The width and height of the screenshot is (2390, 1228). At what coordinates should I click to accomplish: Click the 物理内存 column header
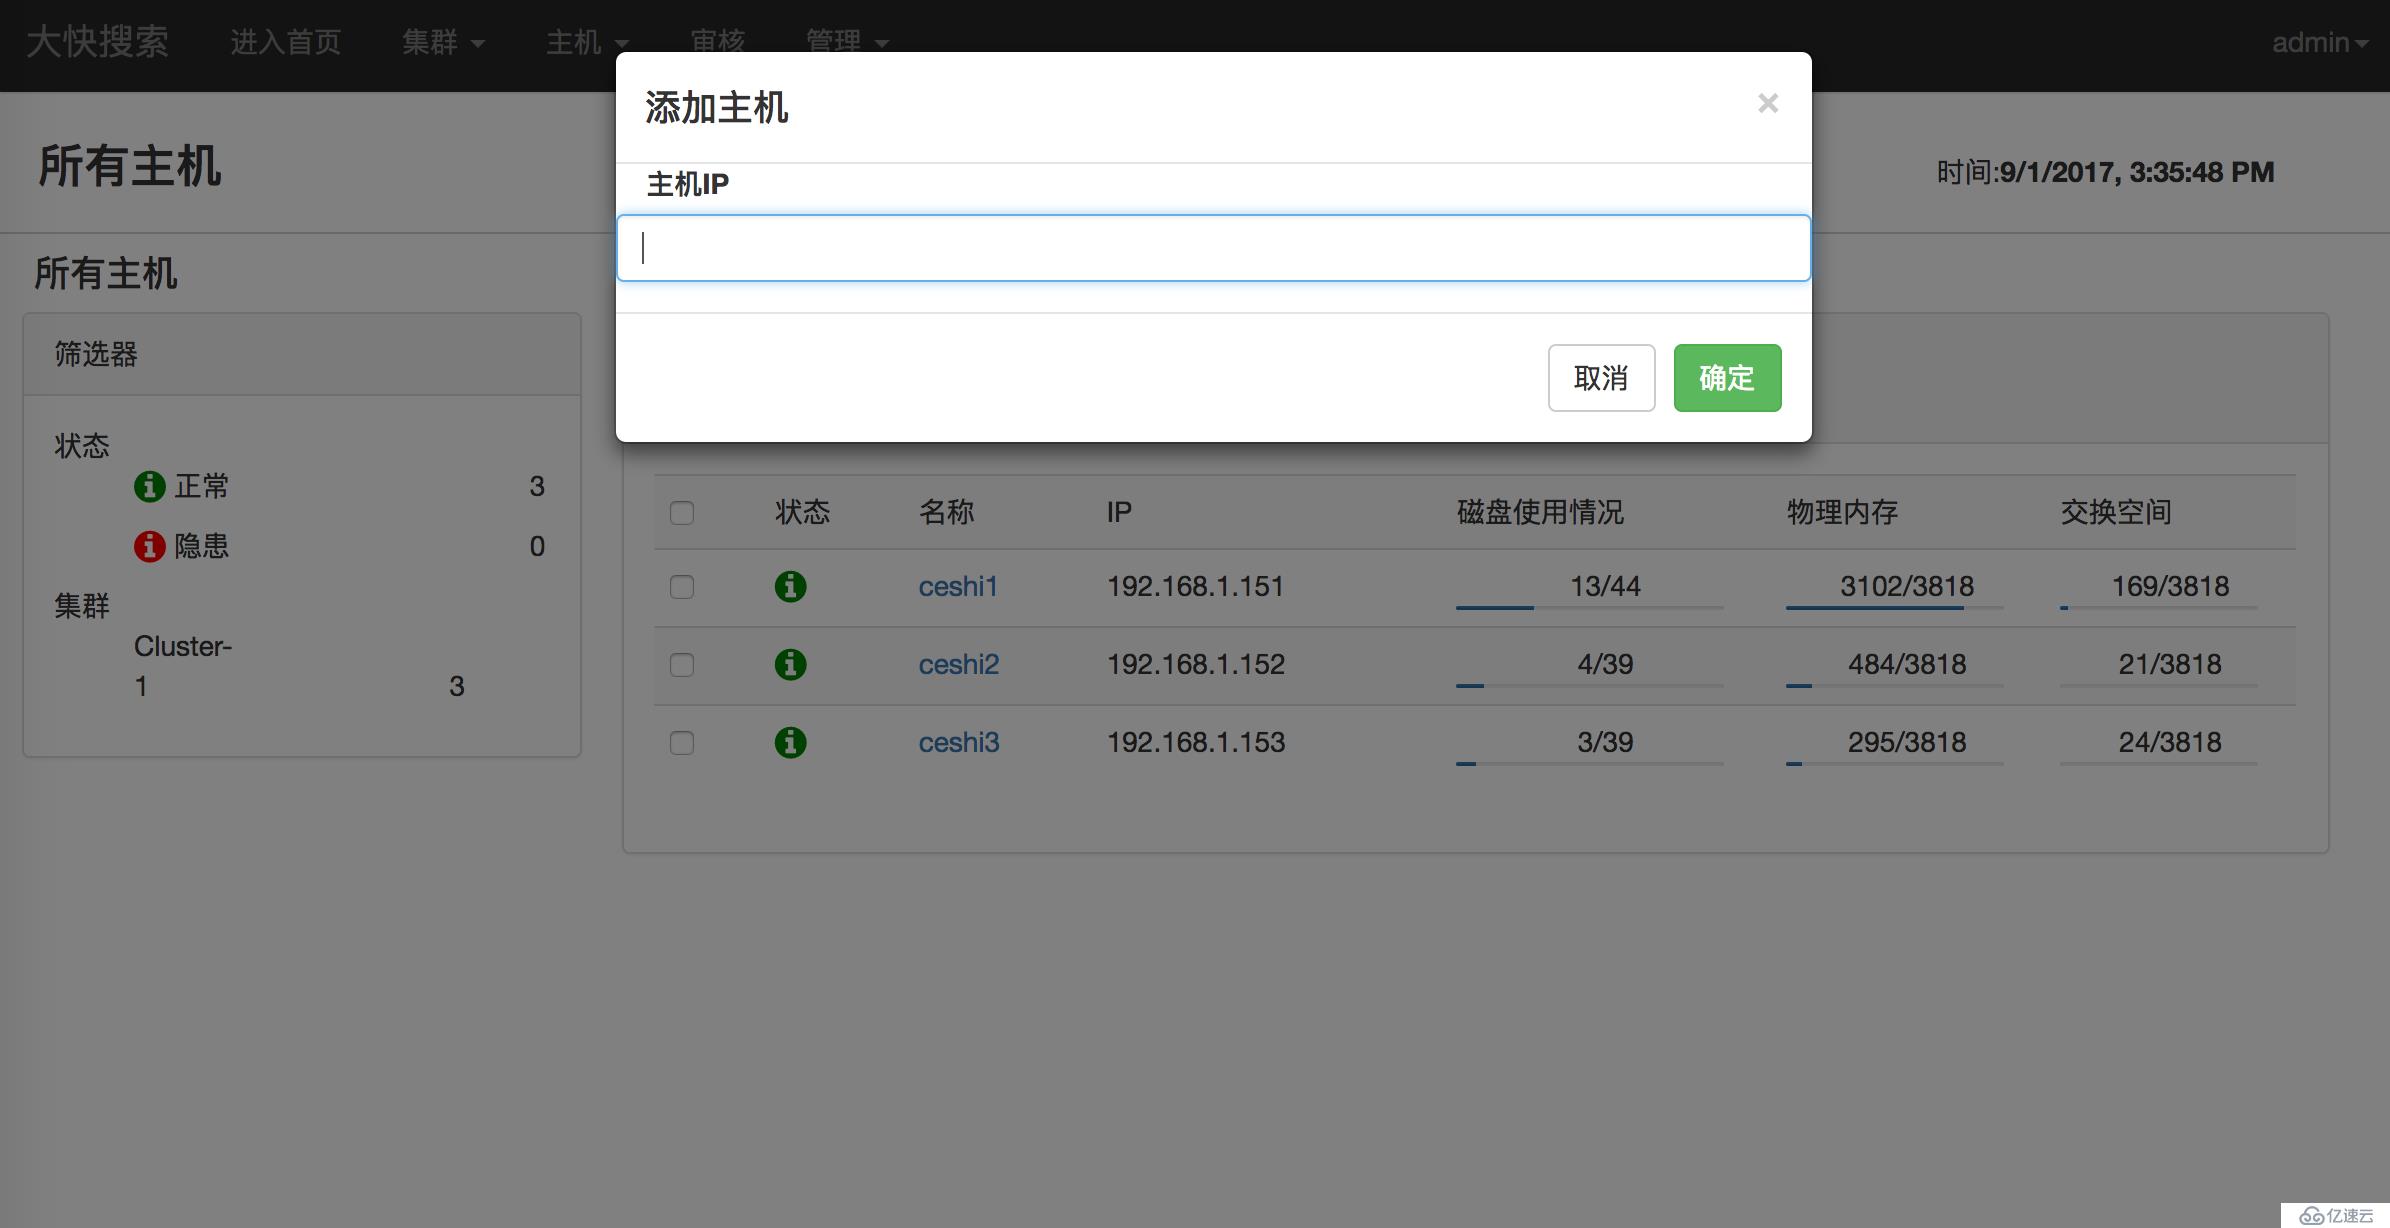coord(1842,512)
